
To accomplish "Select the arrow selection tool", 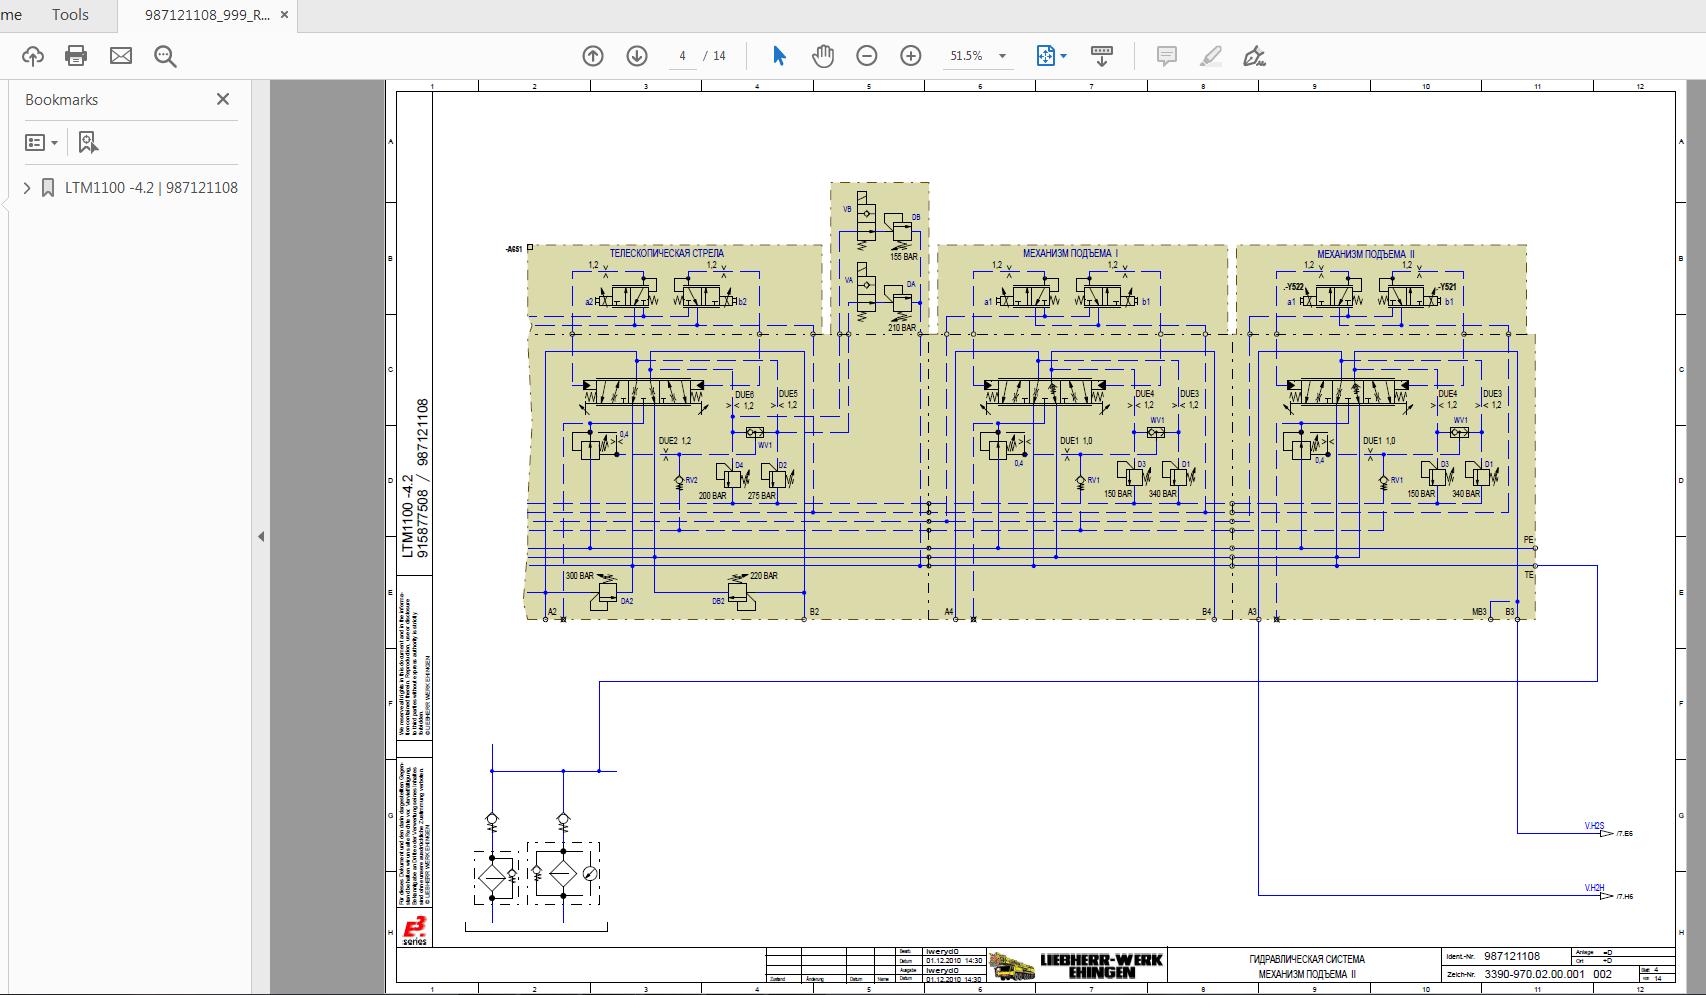I will [778, 56].
